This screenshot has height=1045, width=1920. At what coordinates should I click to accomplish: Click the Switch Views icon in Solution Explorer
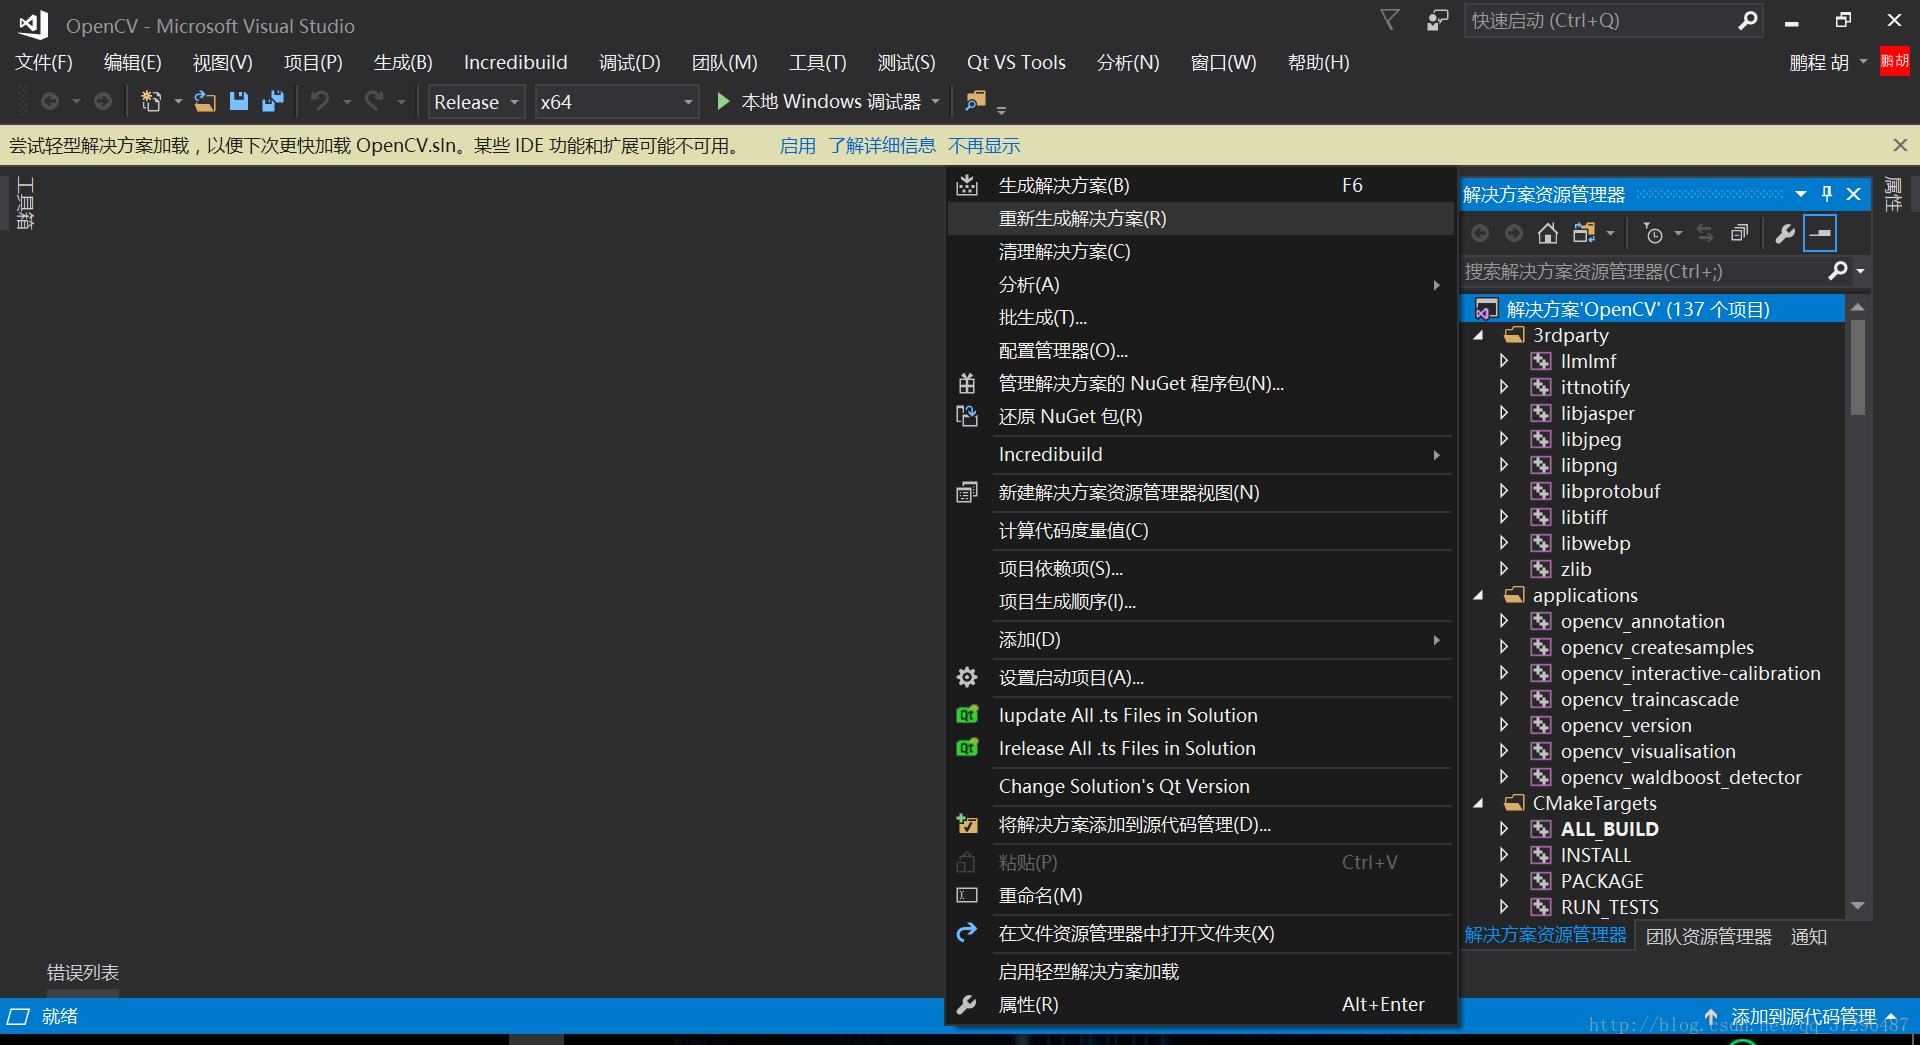click(1584, 233)
